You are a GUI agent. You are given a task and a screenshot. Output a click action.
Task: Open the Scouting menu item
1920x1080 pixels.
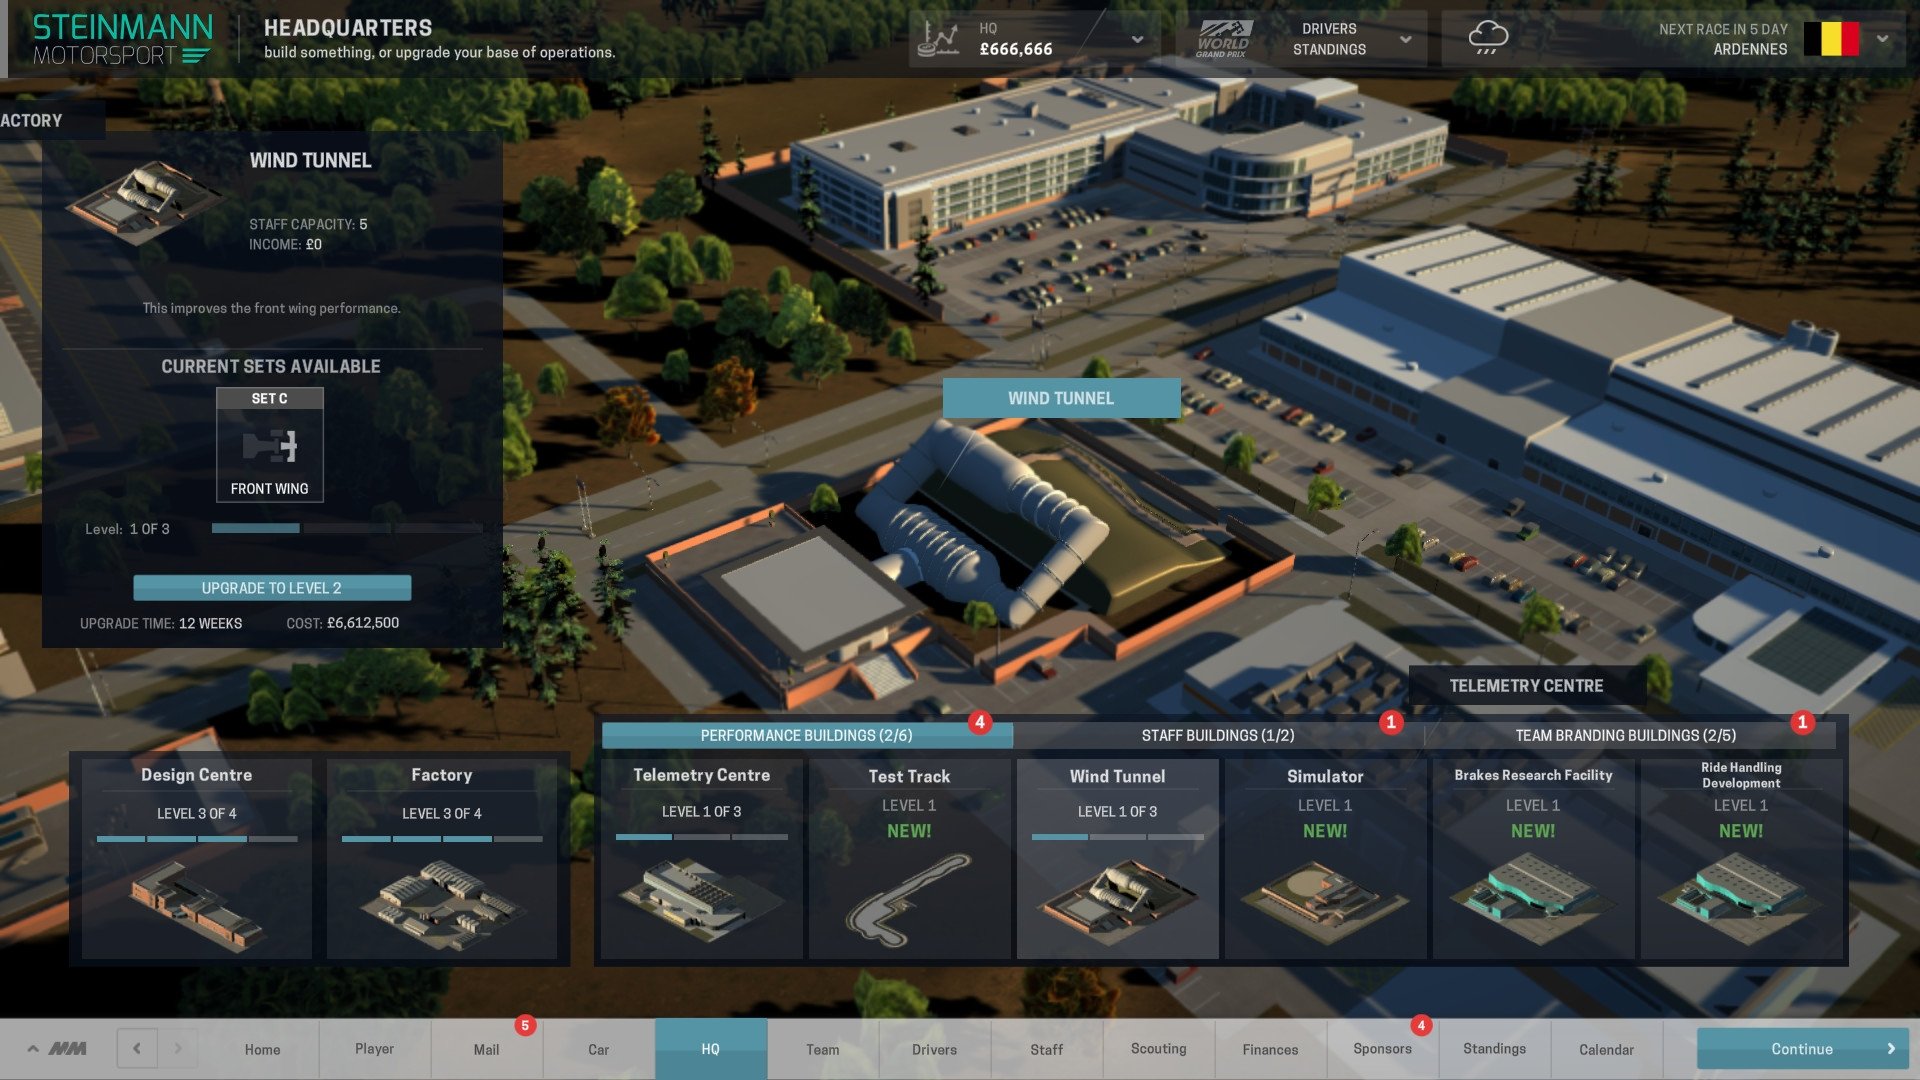pos(1158,1047)
